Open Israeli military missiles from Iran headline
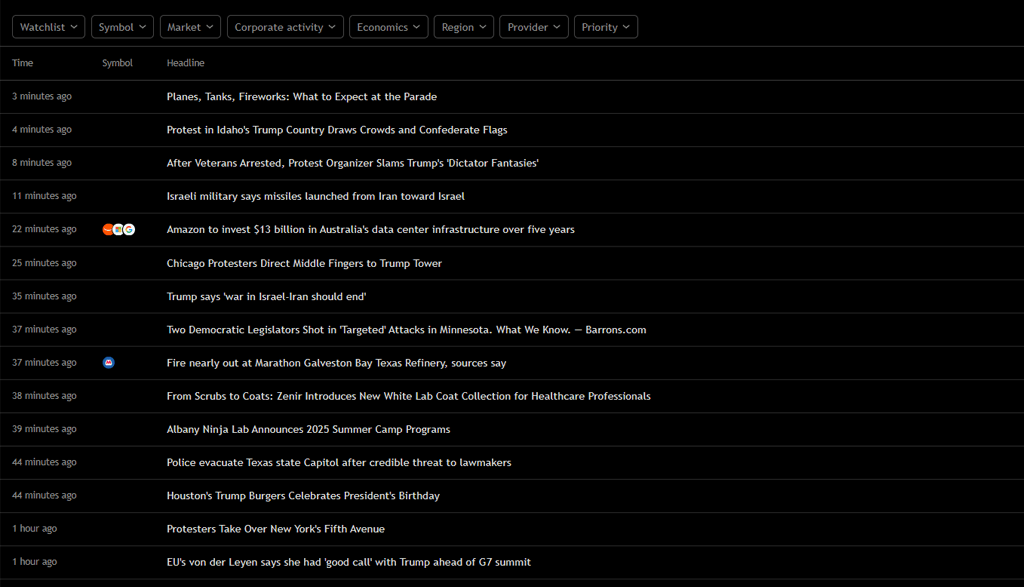This screenshot has height=587, width=1024. 315,196
